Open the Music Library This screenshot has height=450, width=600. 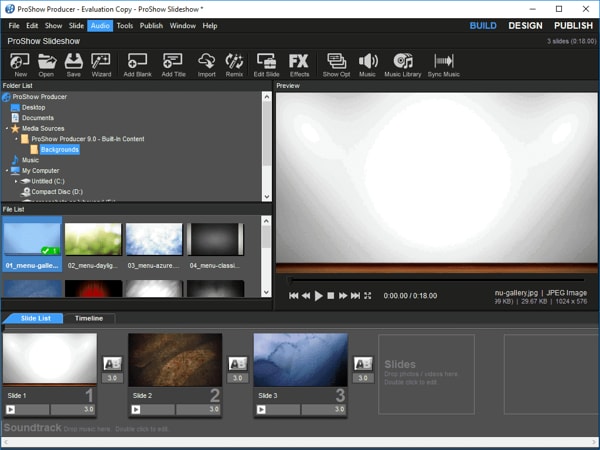[403, 65]
